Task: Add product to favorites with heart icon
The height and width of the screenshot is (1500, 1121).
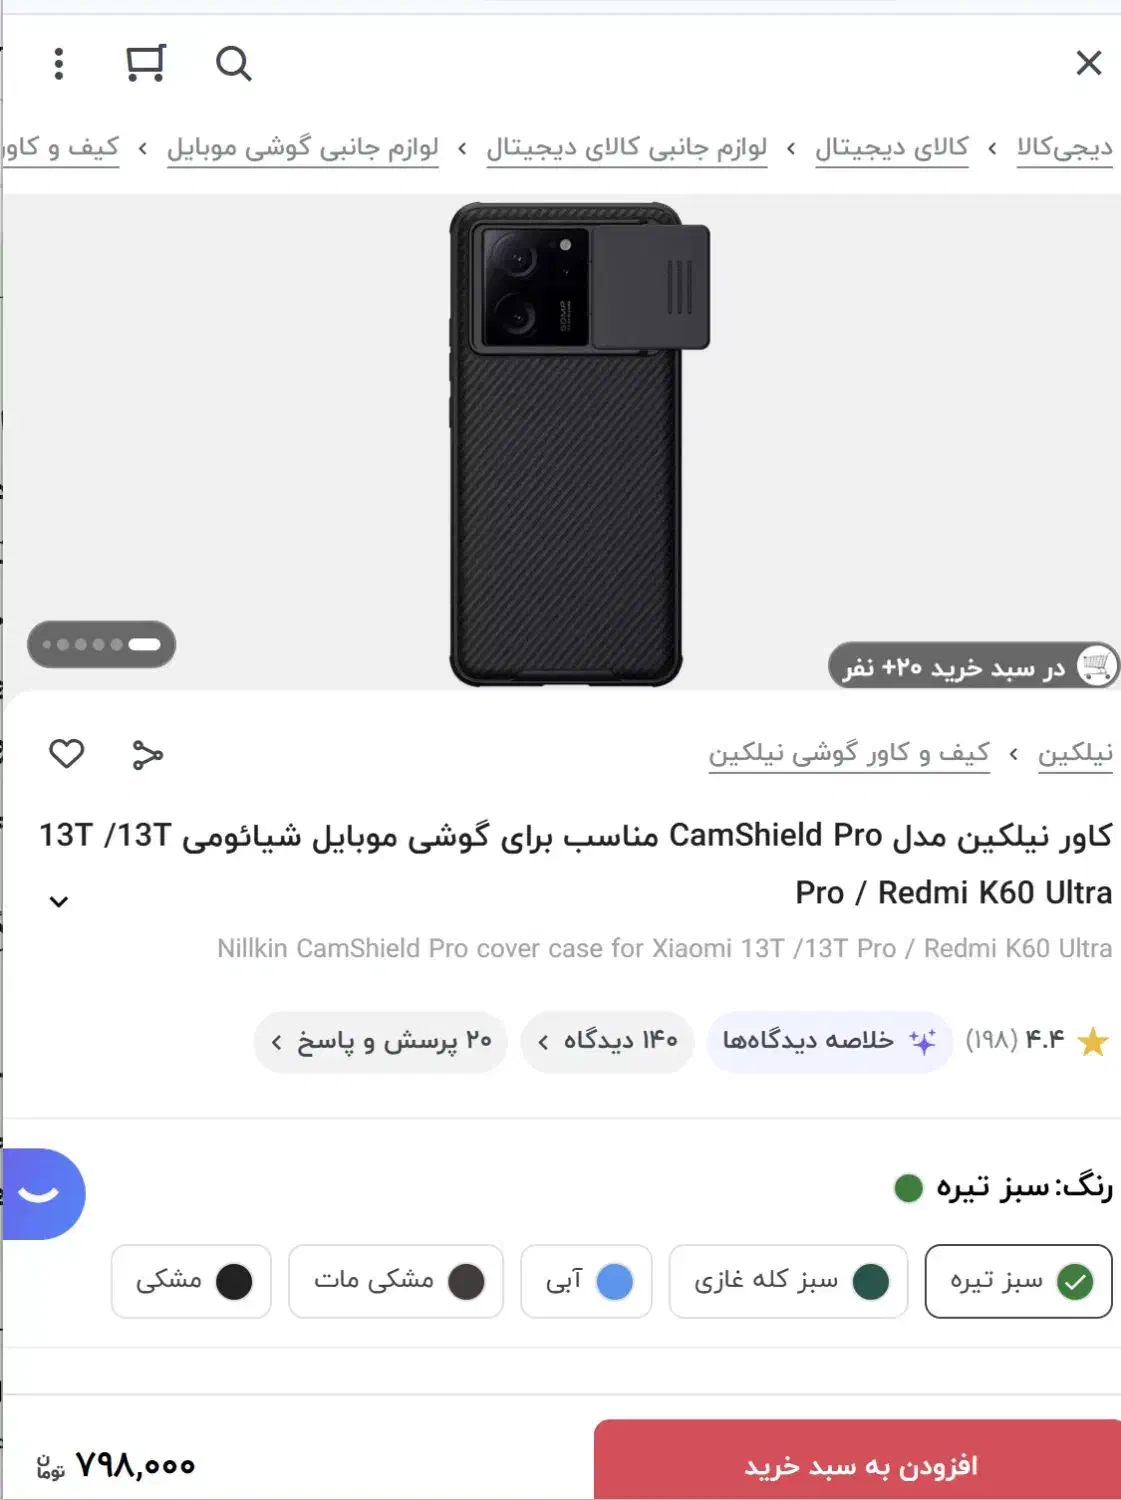Action: click(x=67, y=753)
